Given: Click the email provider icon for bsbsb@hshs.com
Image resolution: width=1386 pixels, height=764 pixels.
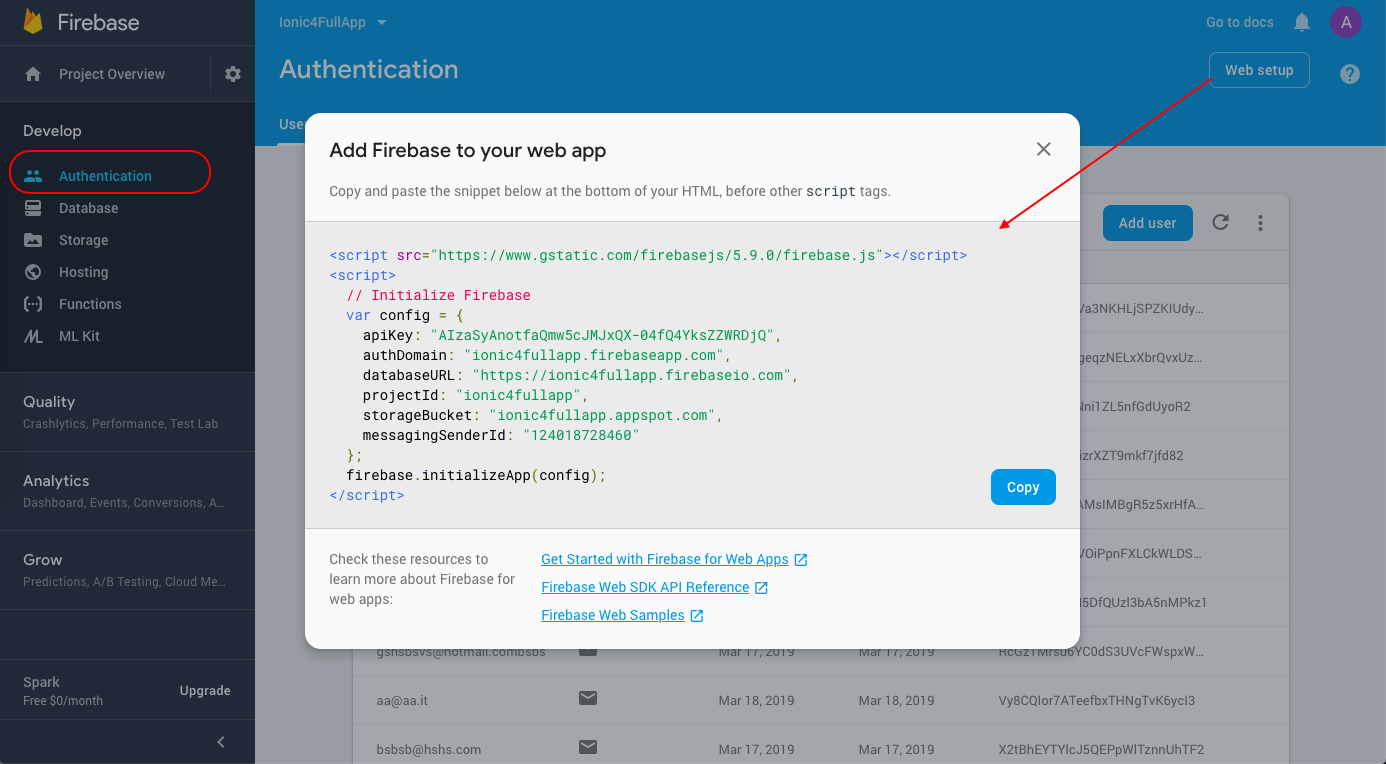Looking at the screenshot, I should pos(588,748).
